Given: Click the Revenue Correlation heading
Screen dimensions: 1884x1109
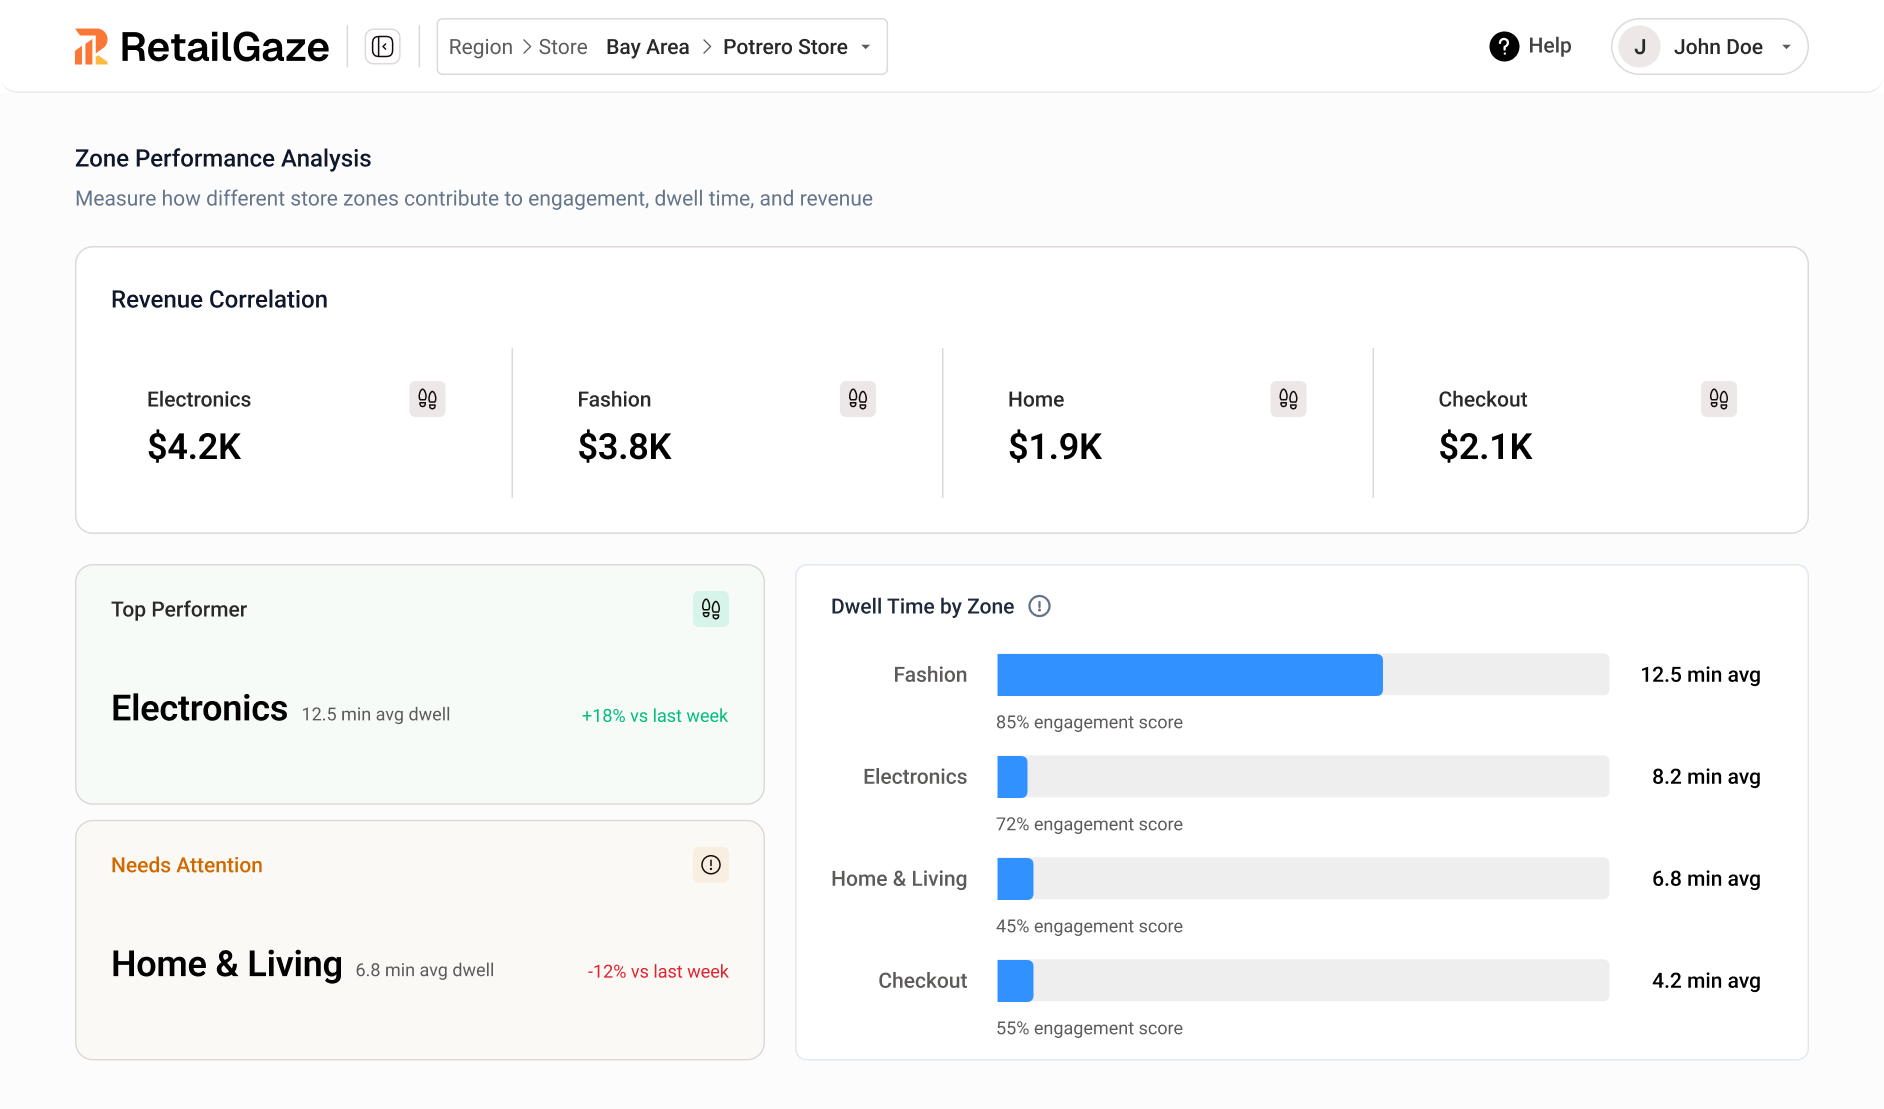Looking at the screenshot, I should (219, 299).
